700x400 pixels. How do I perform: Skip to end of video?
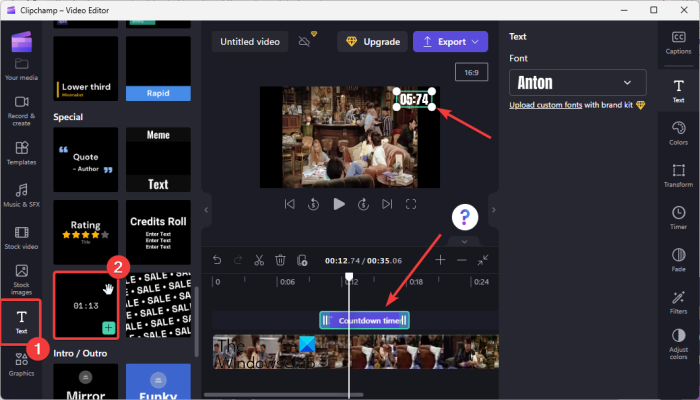[x=387, y=204]
